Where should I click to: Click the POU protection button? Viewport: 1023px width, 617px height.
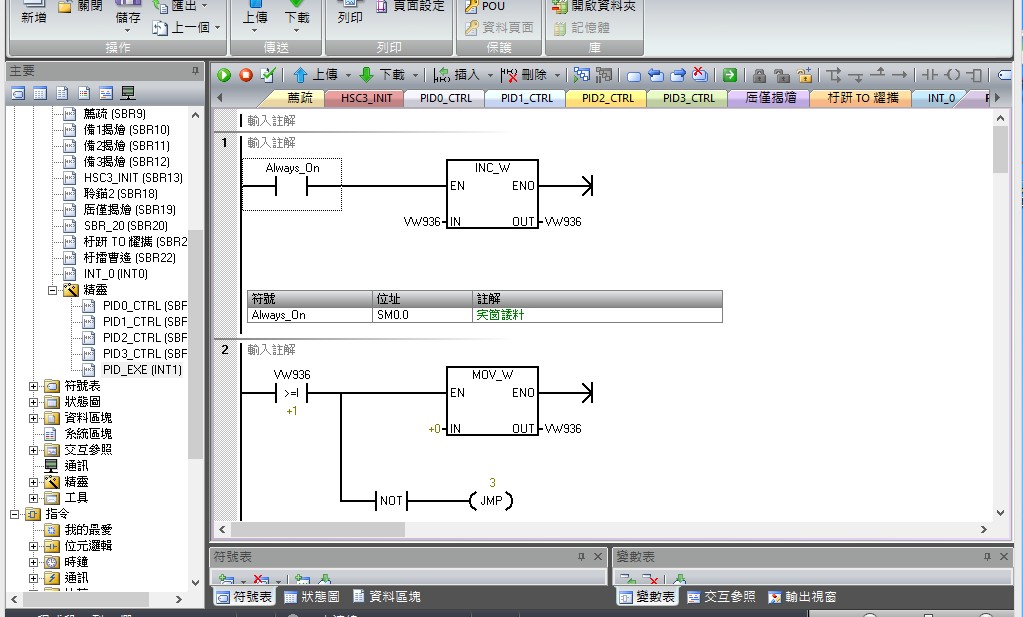point(484,6)
